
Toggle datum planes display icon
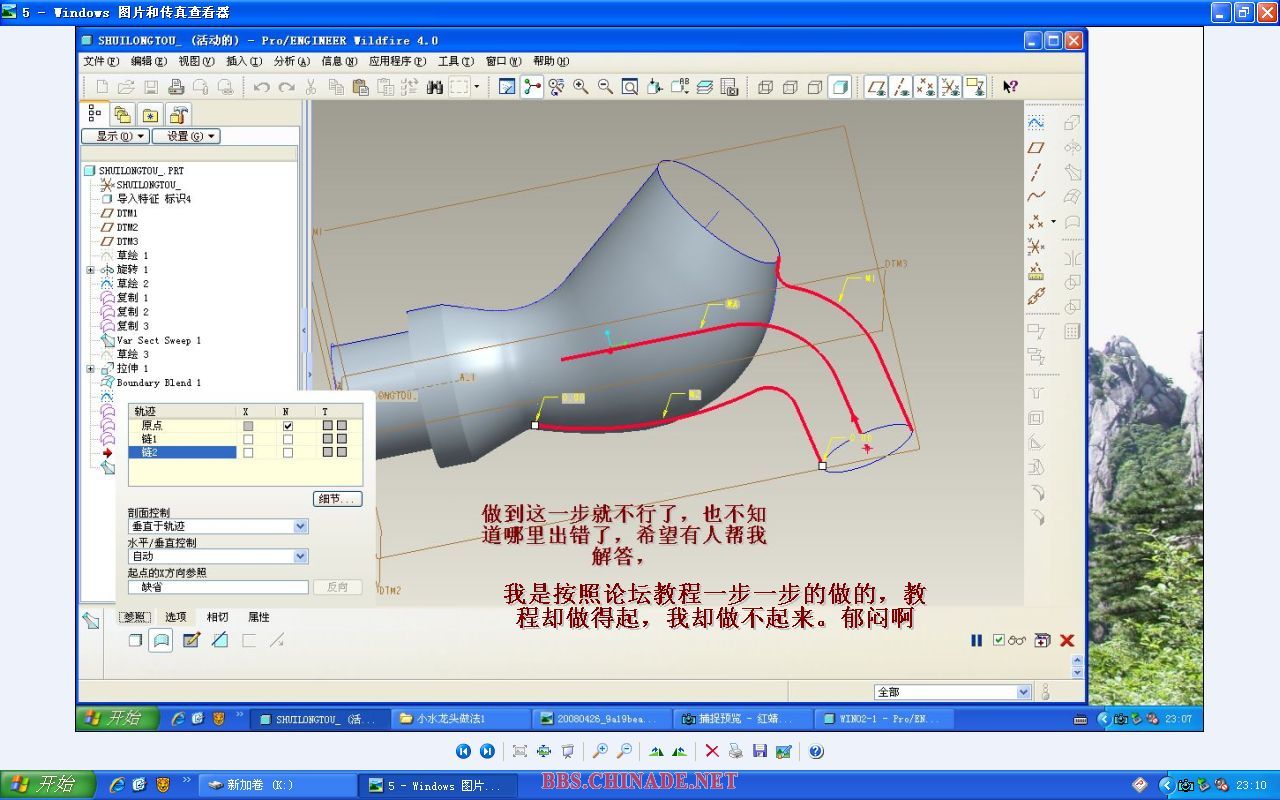[877, 87]
